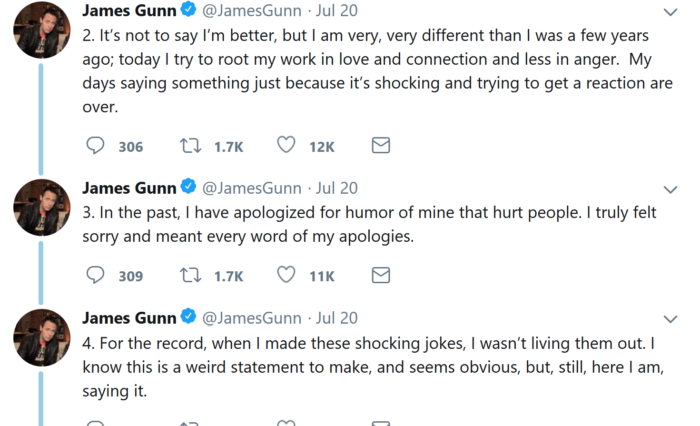This screenshot has height=426, width=700.
Task: Open James Gunn name on tweet 2
Action: click(129, 10)
